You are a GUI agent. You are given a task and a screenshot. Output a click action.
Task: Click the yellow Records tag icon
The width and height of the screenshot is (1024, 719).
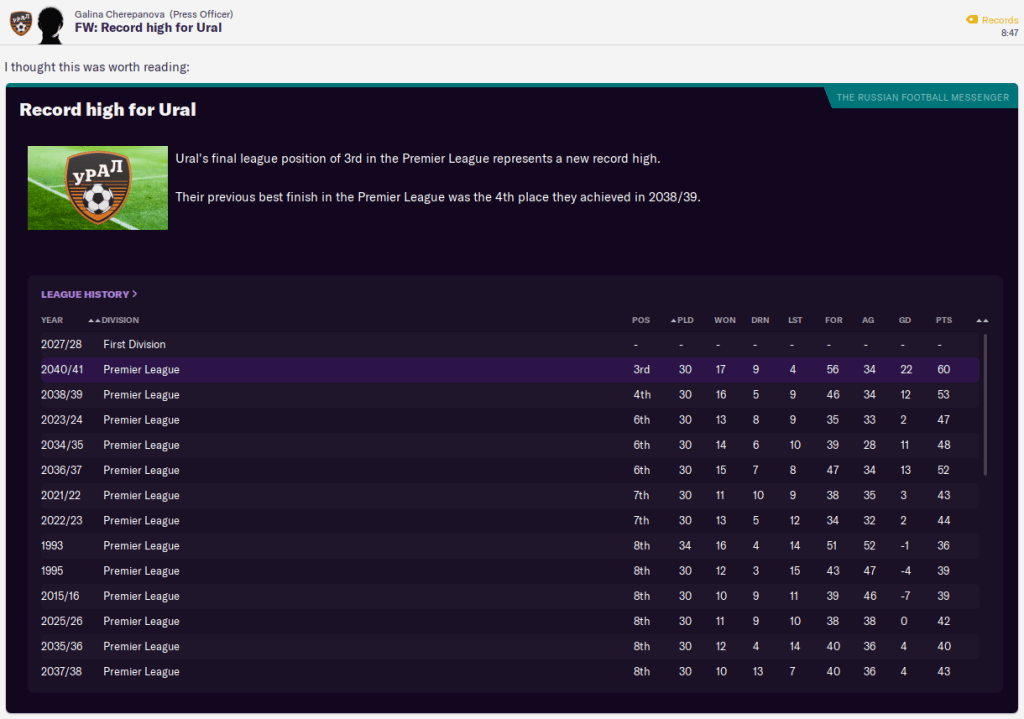972,20
